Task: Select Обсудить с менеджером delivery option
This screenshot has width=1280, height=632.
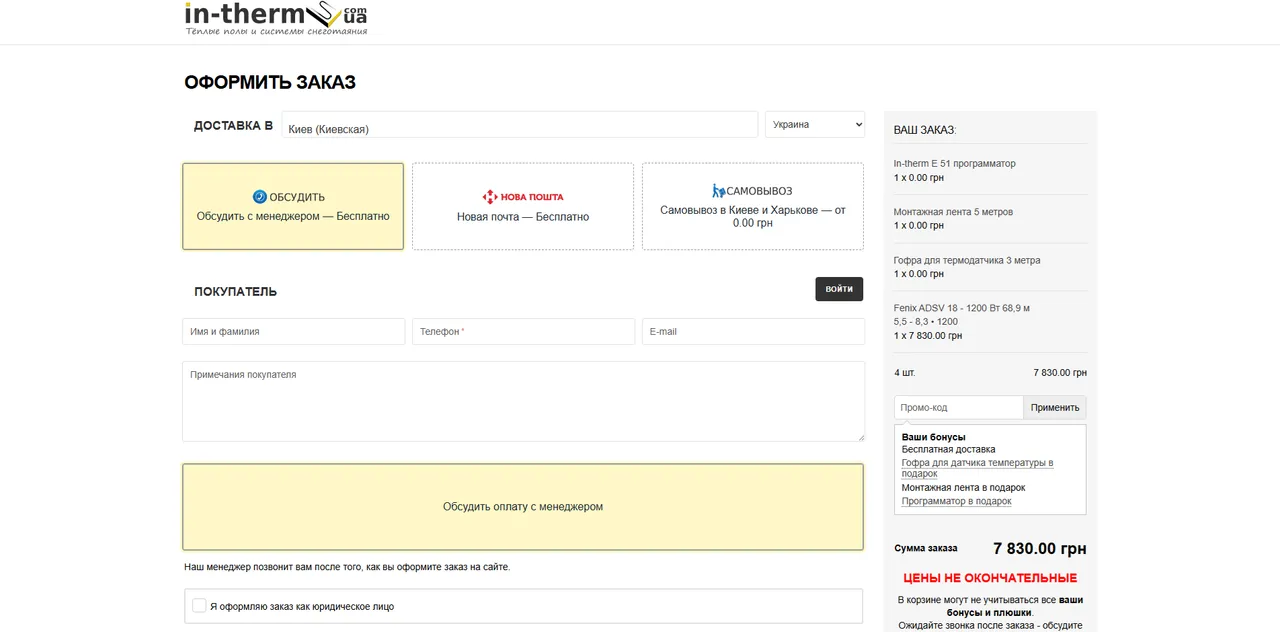Action: pyautogui.click(x=293, y=206)
